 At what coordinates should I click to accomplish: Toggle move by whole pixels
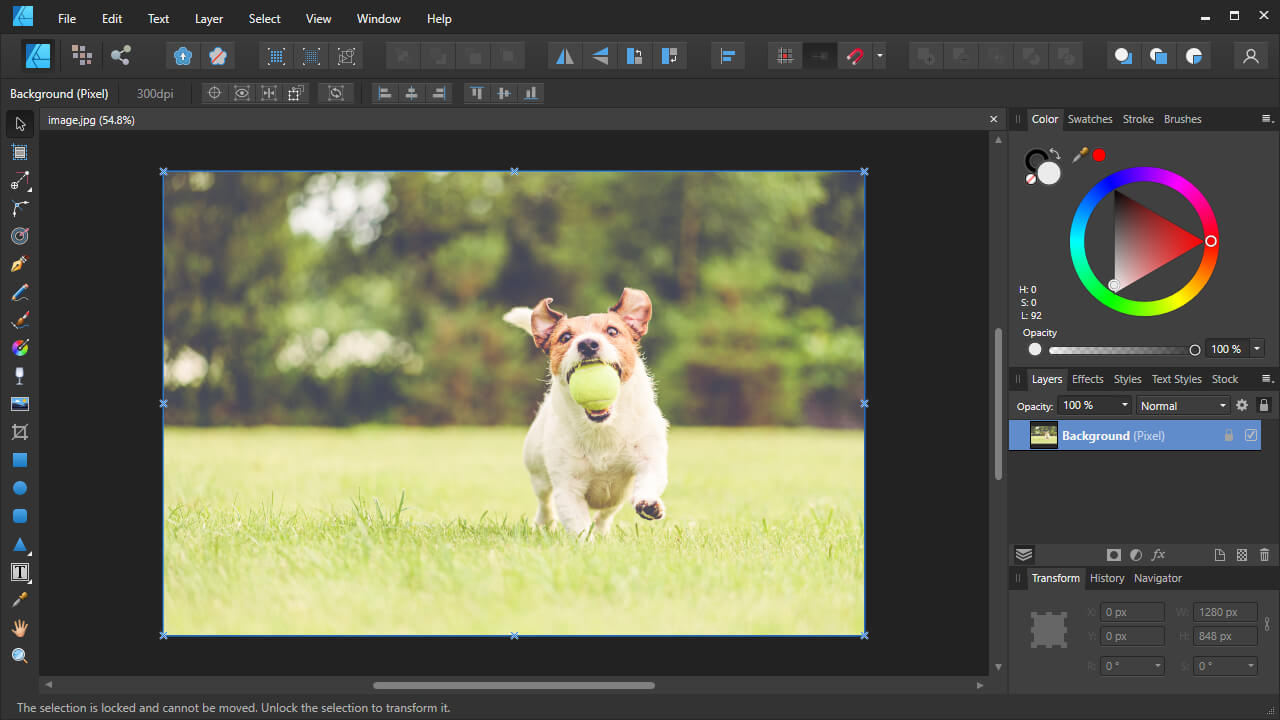click(819, 56)
